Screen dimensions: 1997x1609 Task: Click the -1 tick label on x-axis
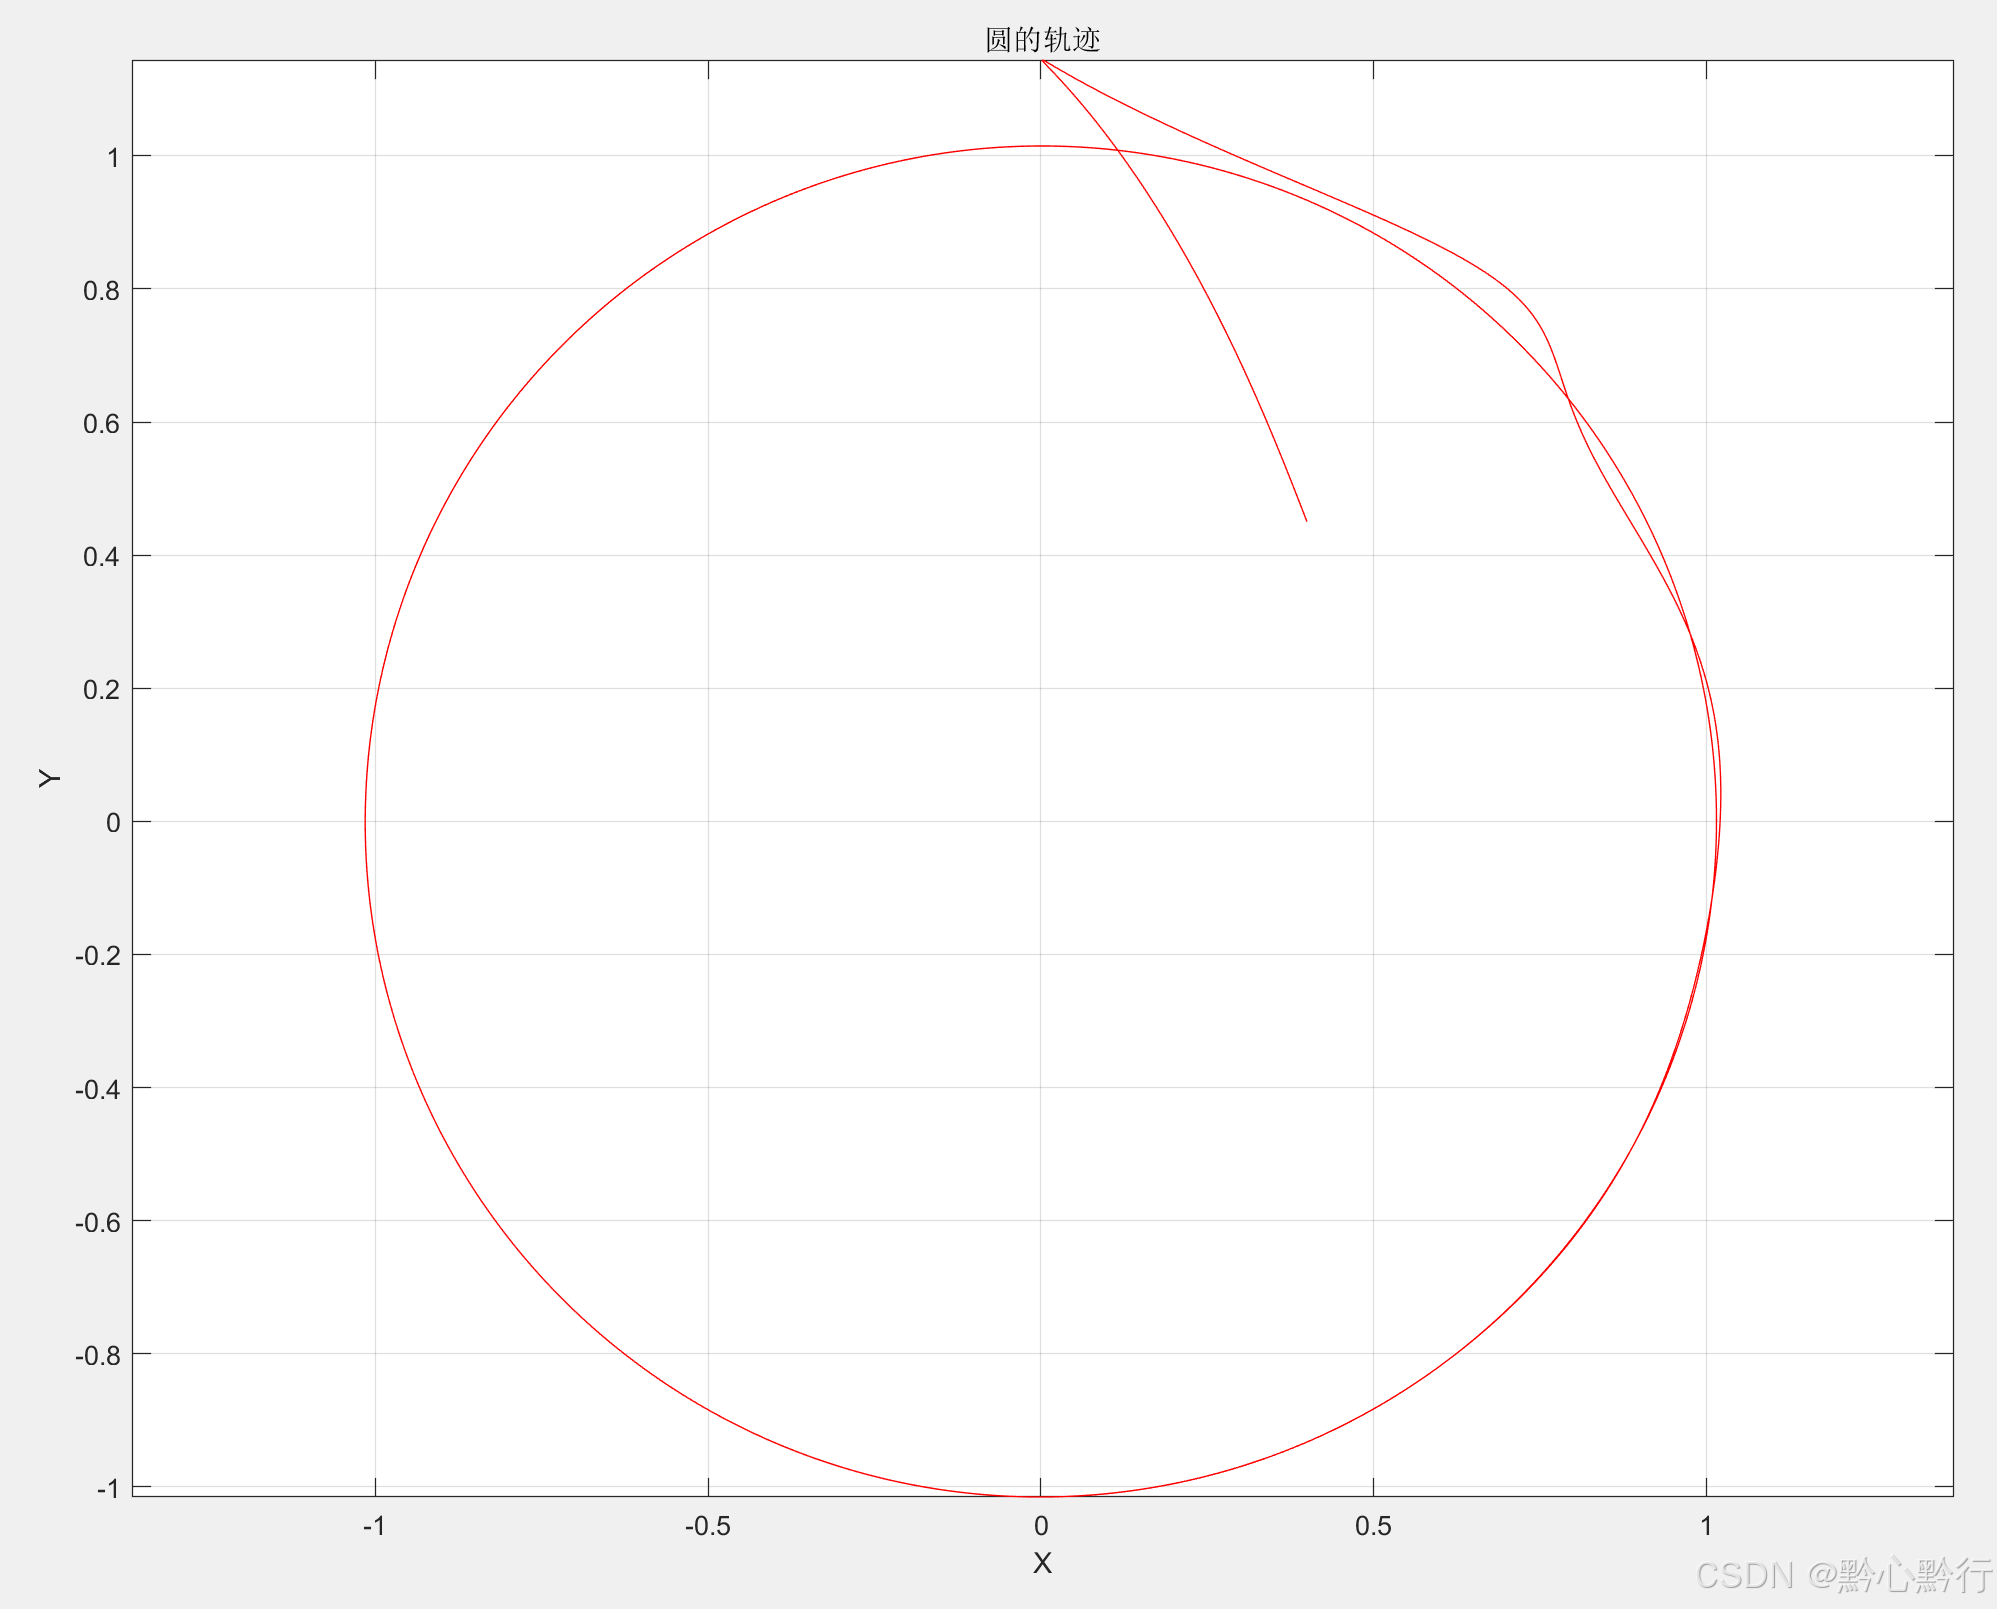pos(374,1526)
